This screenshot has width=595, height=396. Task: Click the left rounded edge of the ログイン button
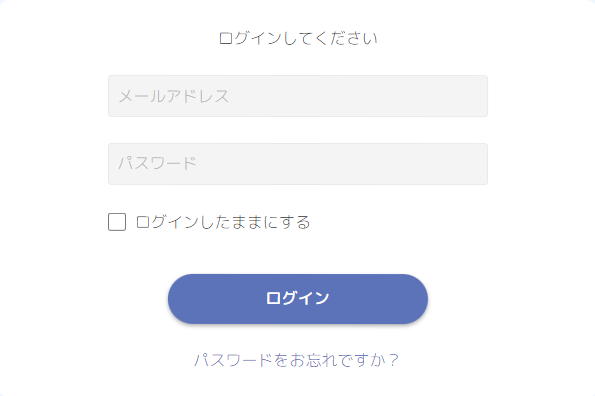[x=178, y=299]
